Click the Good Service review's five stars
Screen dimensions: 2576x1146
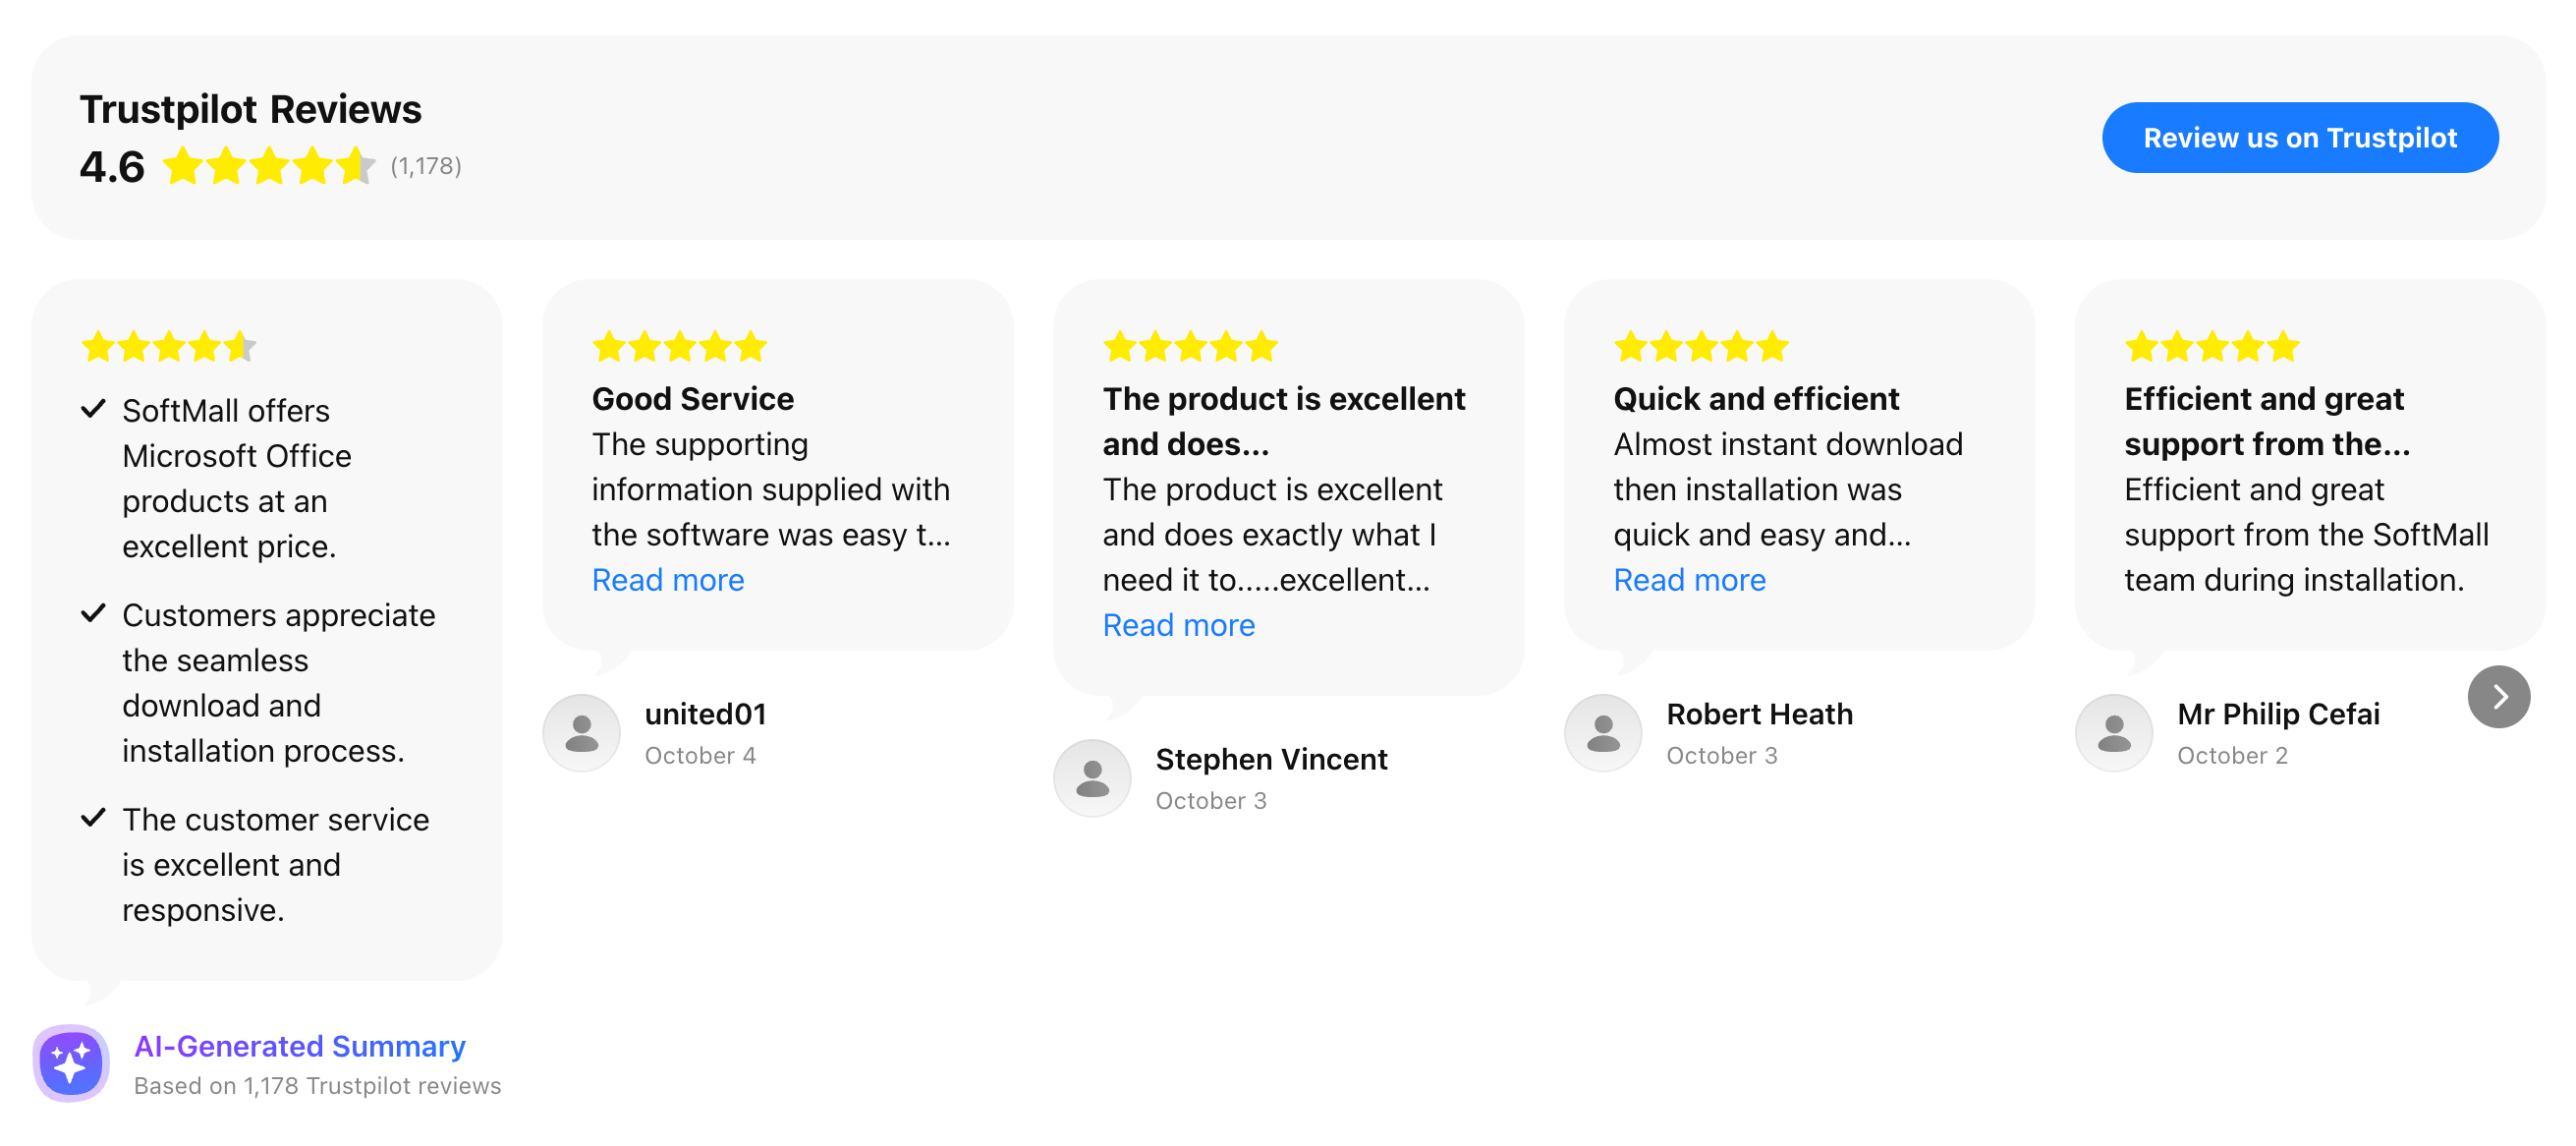pyautogui.click(x=679, y=347)
